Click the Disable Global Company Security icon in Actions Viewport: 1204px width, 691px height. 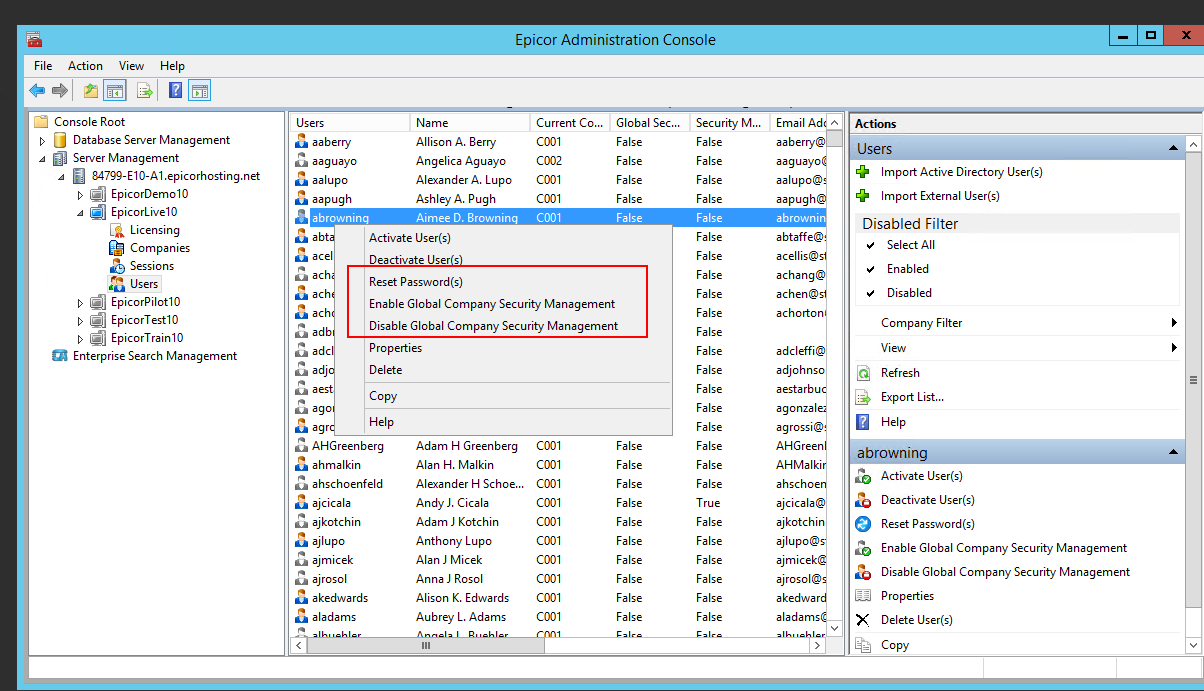coord(863,572)
